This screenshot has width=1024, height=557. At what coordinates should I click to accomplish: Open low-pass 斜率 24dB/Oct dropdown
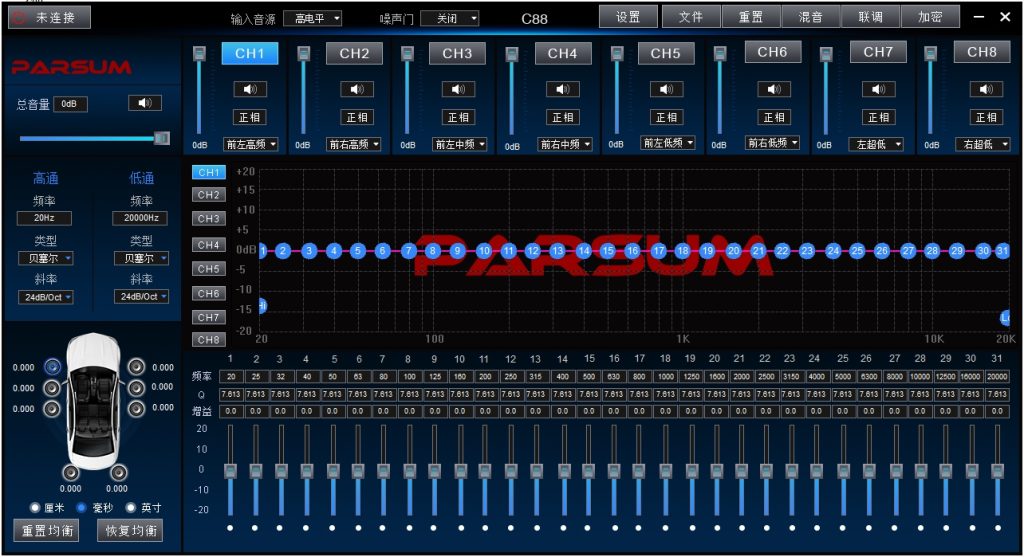[141, 296]
